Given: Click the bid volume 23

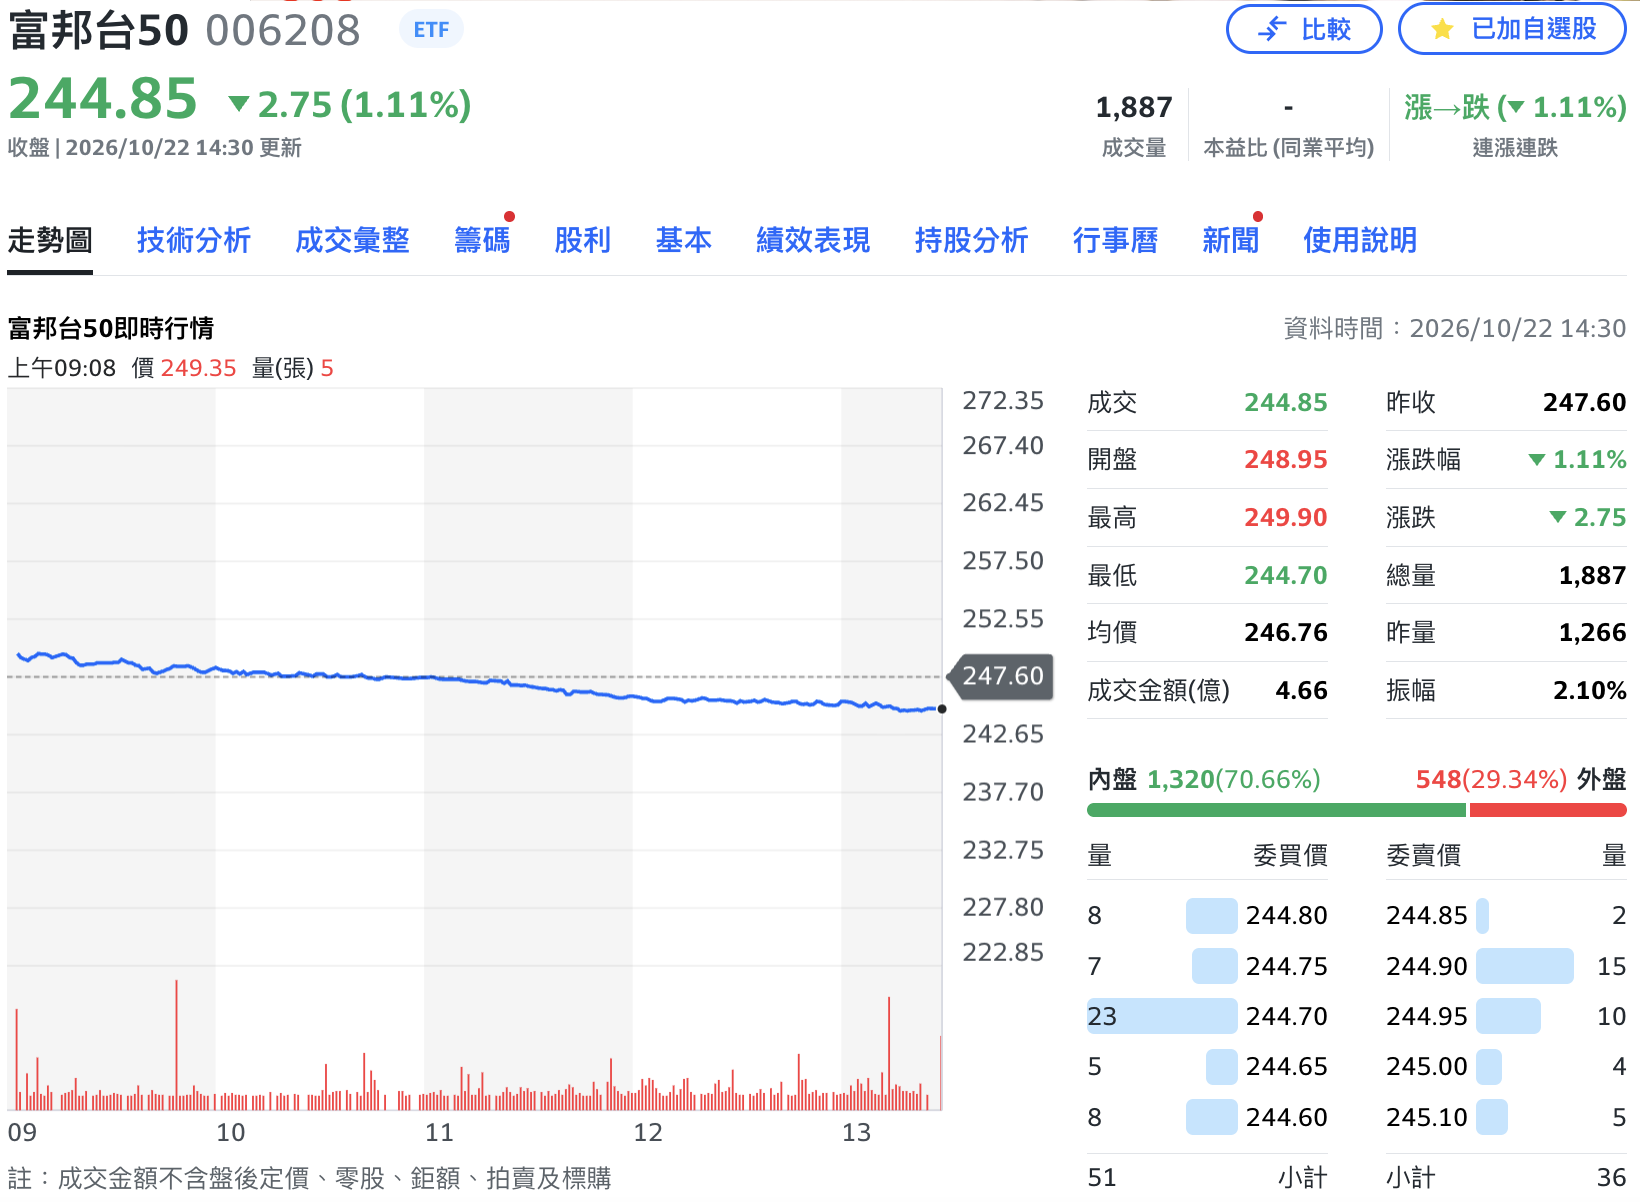Looking at the screenshot, I should [x=1102, y=1016].
